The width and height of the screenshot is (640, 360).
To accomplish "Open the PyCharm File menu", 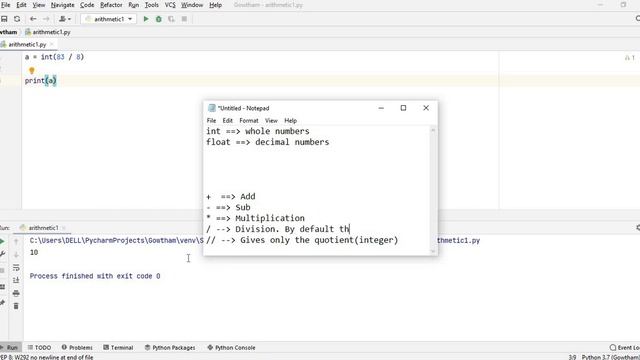I will coord(6,5).
